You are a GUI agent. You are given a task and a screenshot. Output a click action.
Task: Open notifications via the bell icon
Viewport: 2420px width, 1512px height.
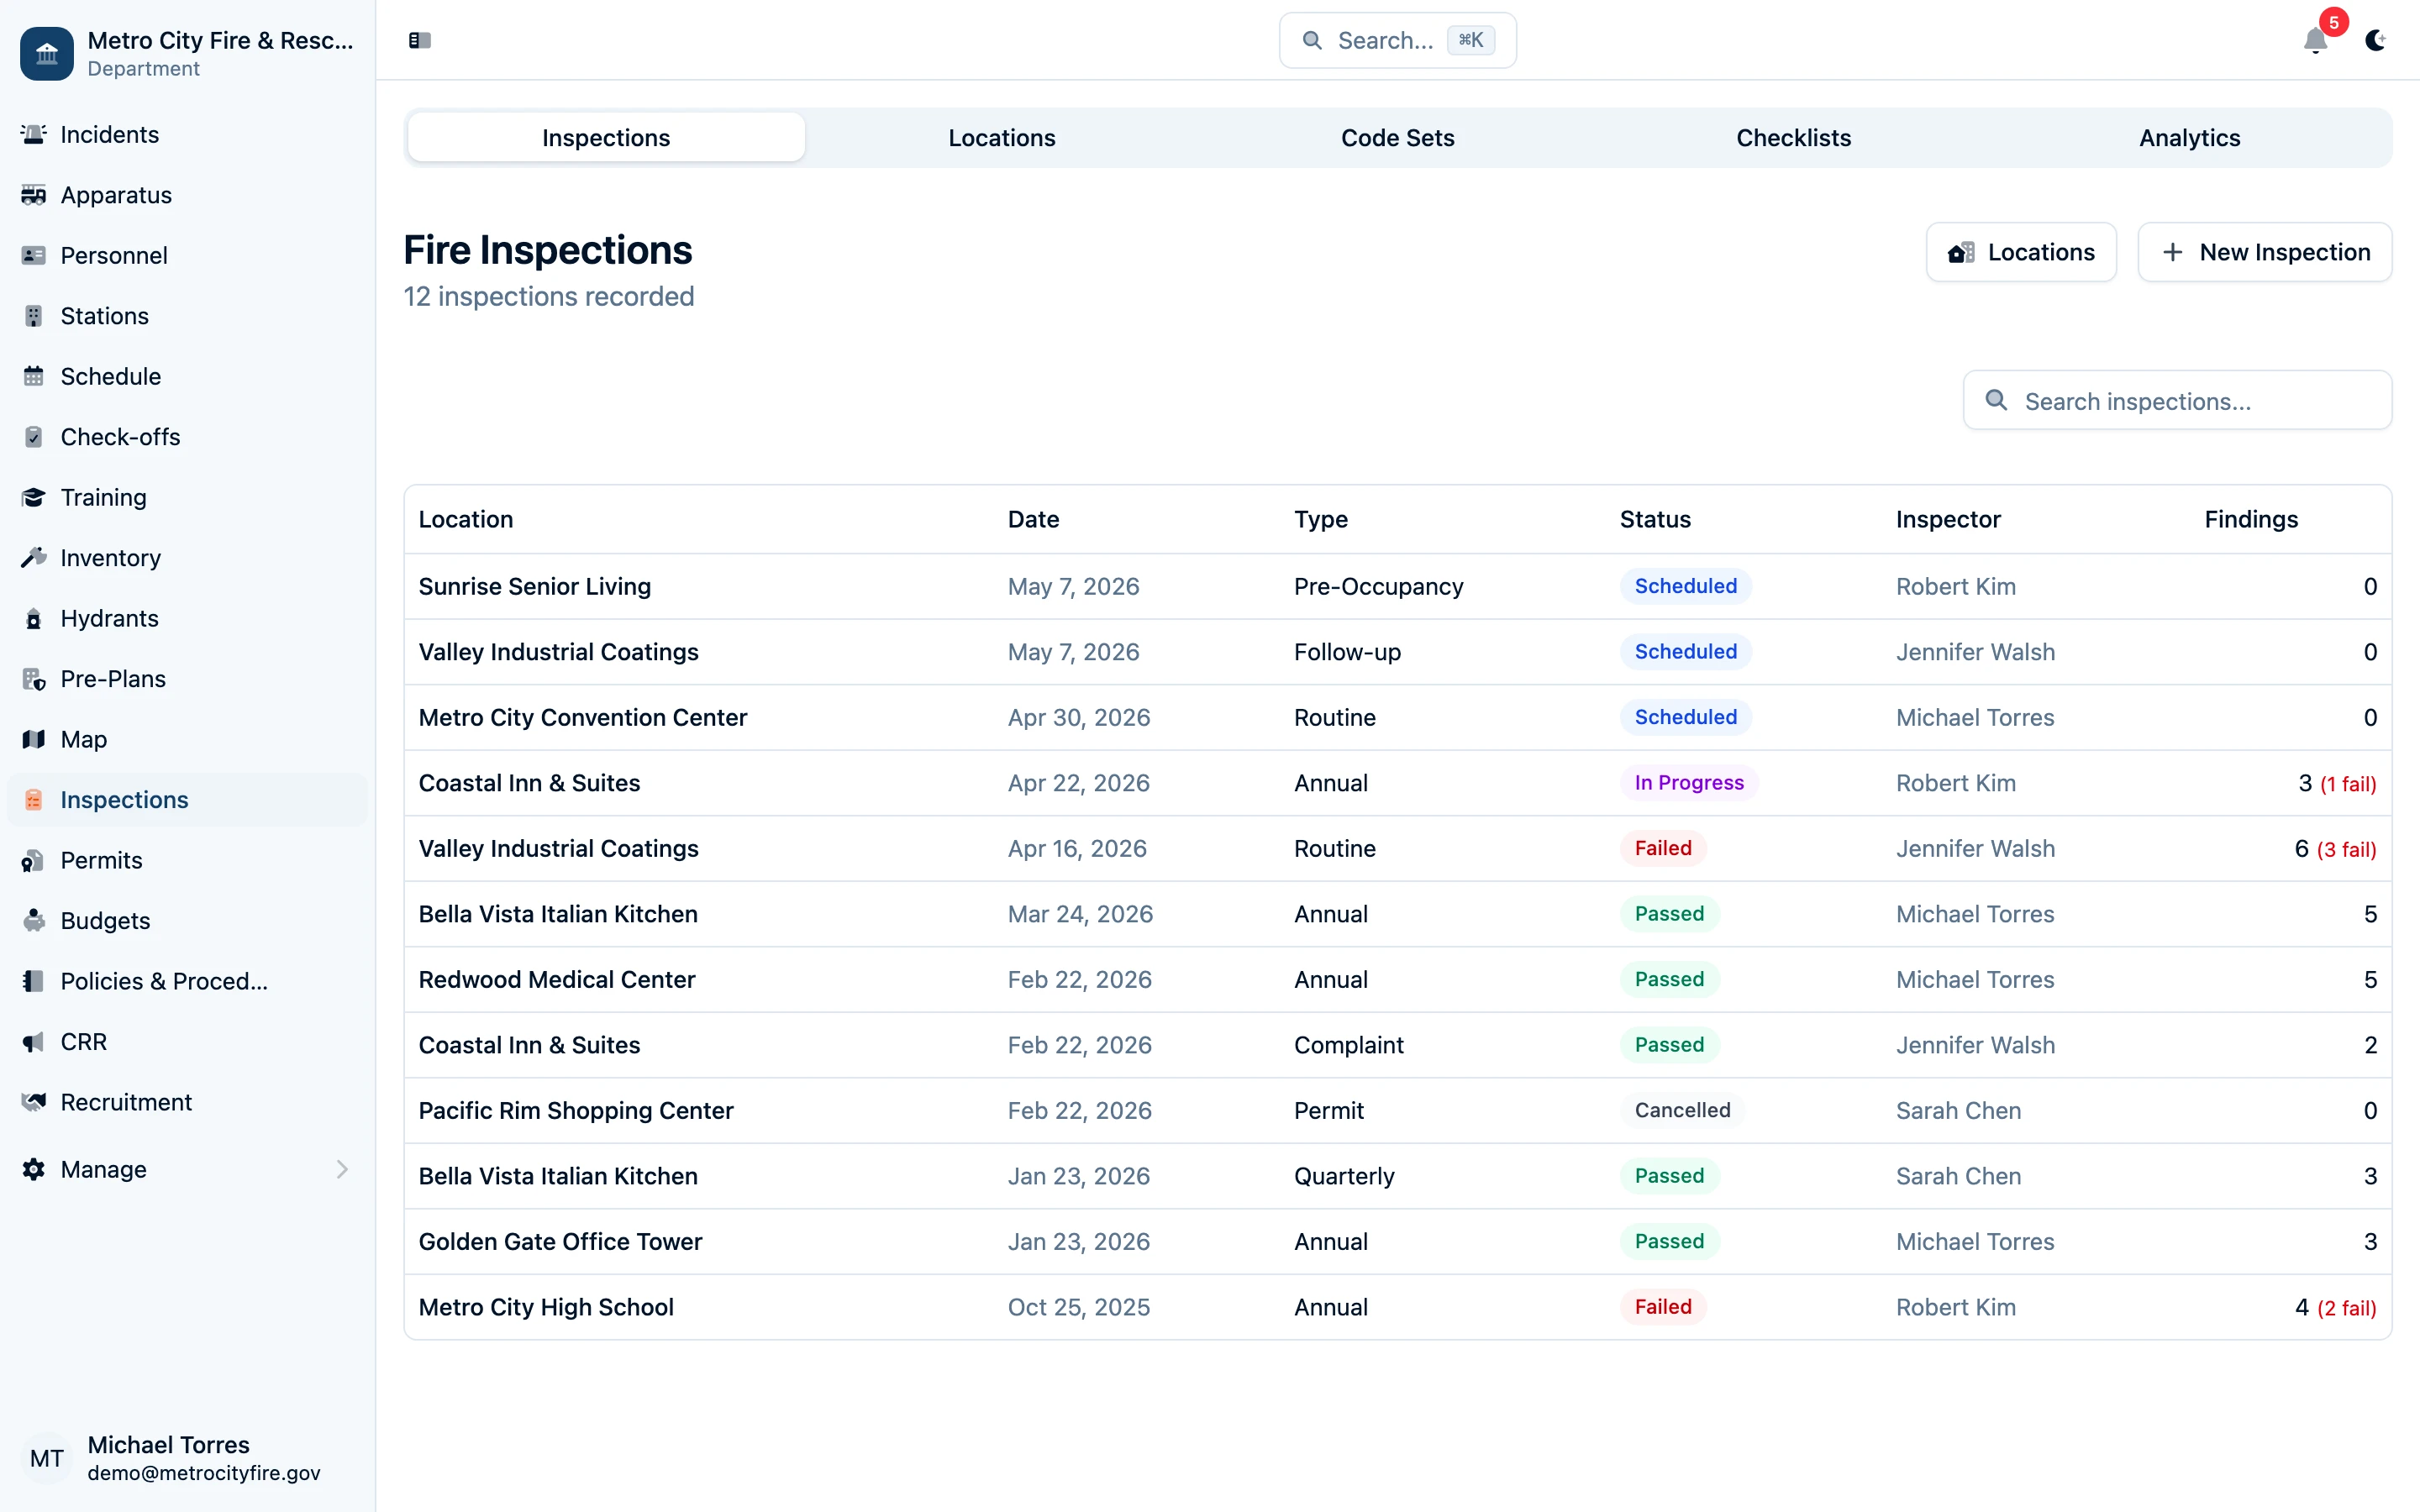point(2316,42)
